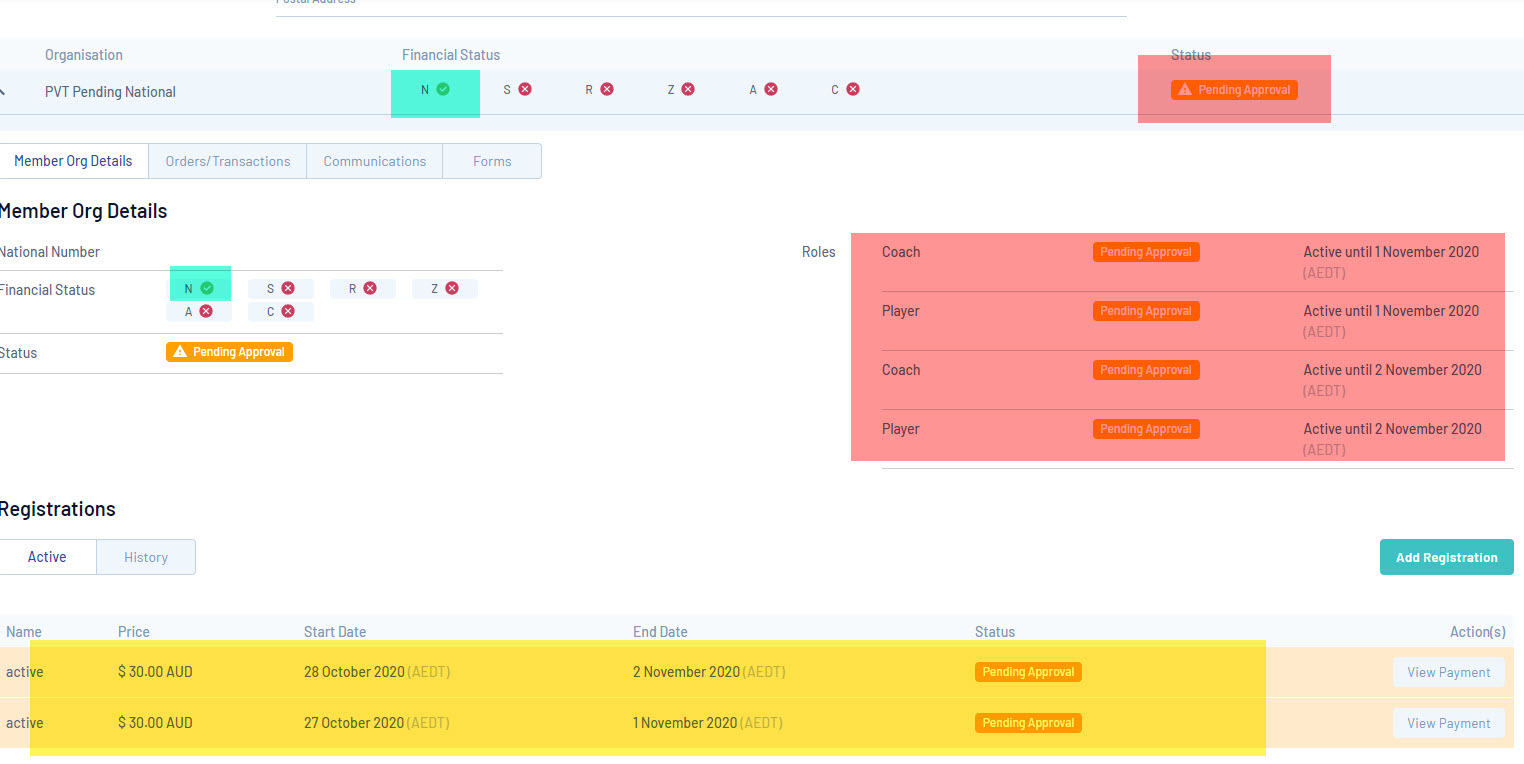Click the green N check icon in organisation row

click(x=443, y=89)
